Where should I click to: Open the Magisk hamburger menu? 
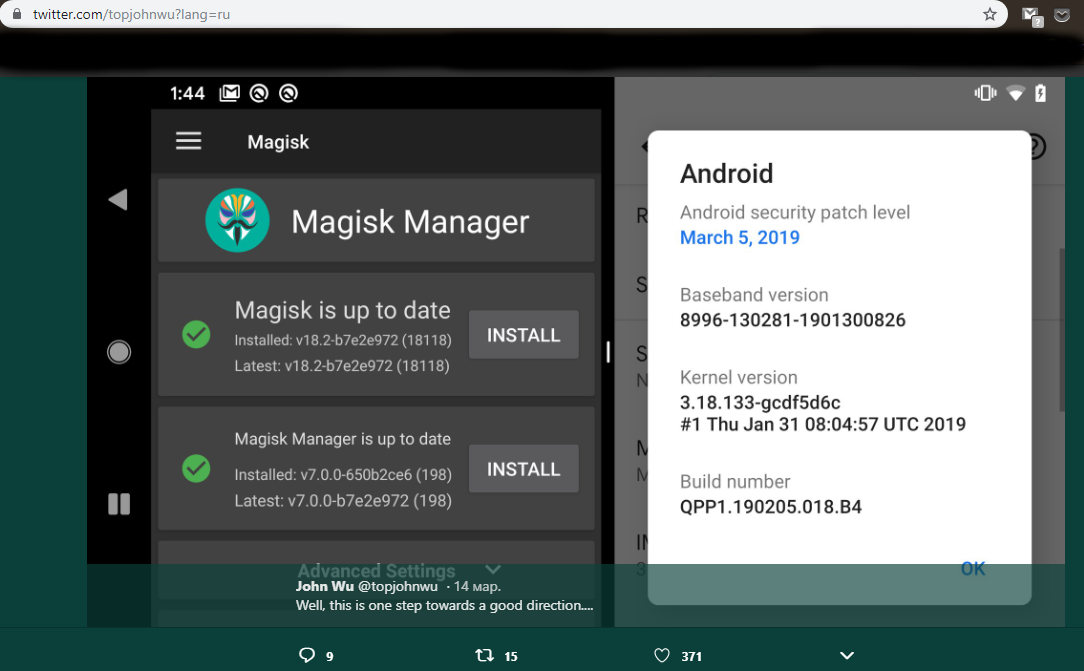tap(188, 141)
